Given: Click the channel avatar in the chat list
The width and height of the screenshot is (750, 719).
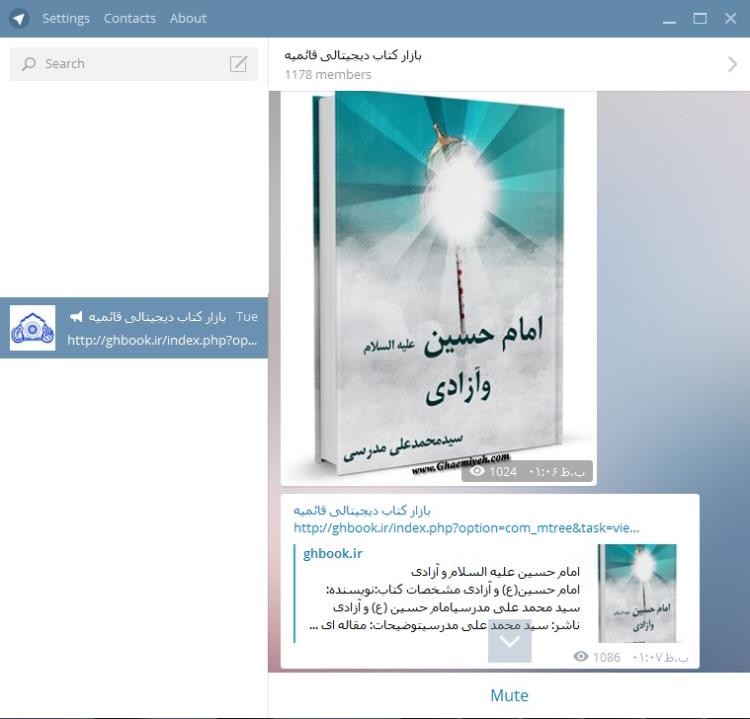Looking at the screenshot, I should click(33, 328).
